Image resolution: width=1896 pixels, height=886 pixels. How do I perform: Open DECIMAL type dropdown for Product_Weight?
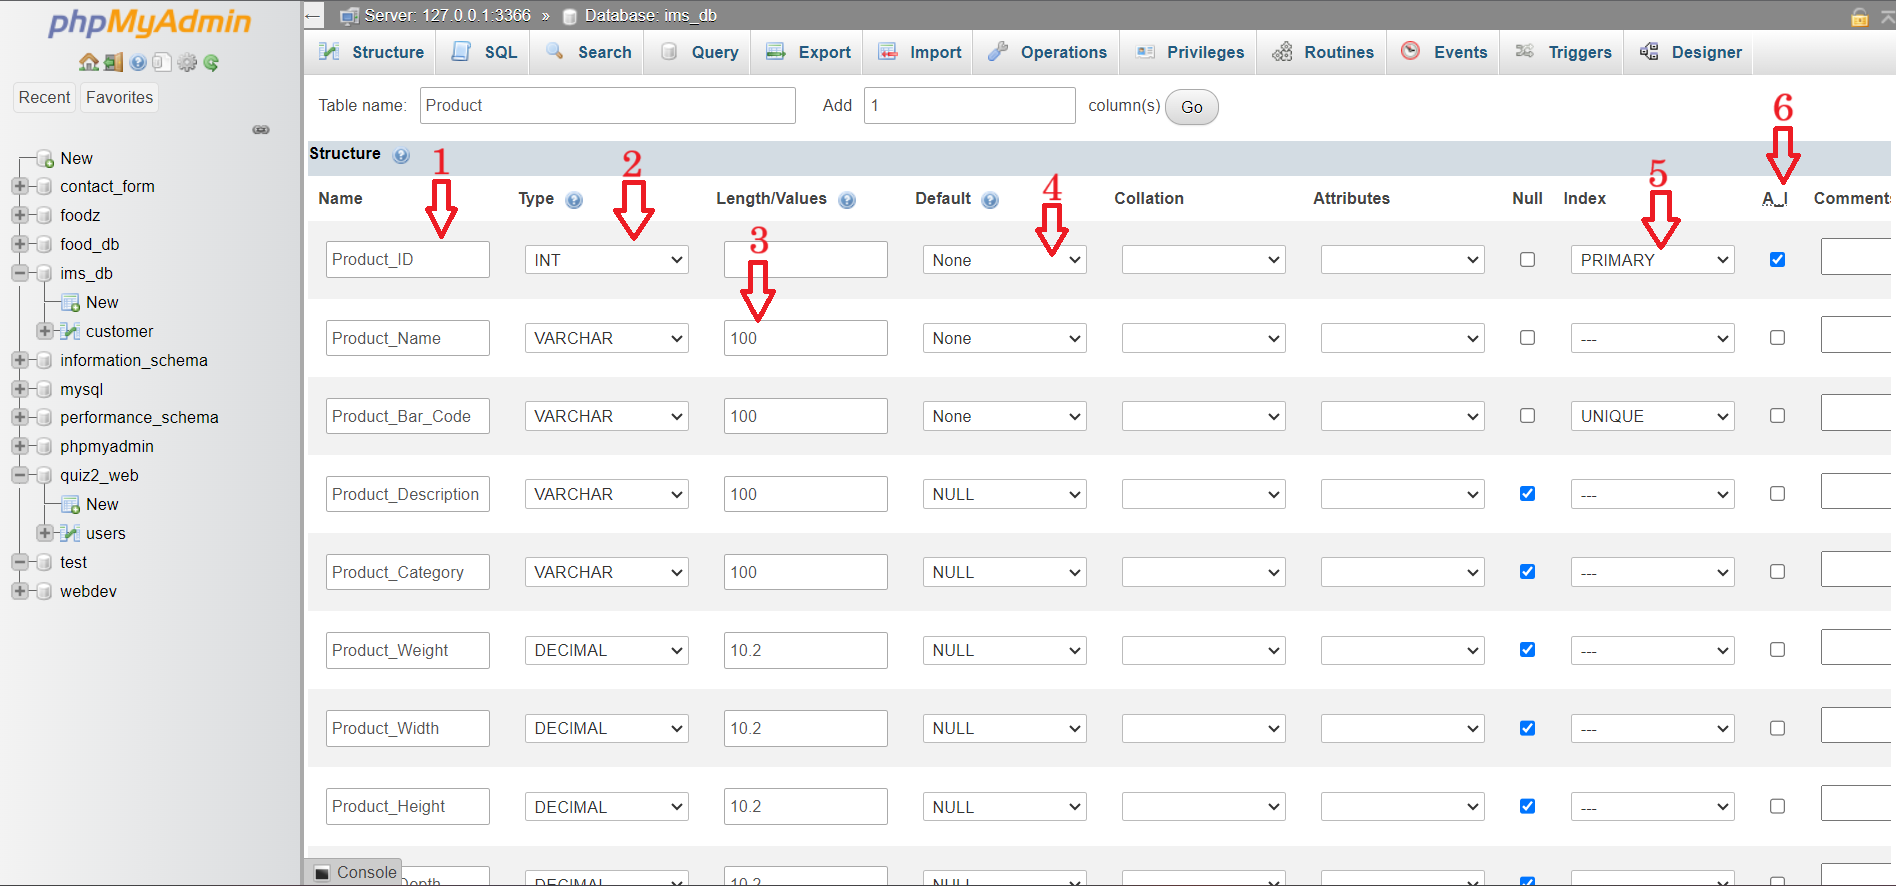(607, 650)
